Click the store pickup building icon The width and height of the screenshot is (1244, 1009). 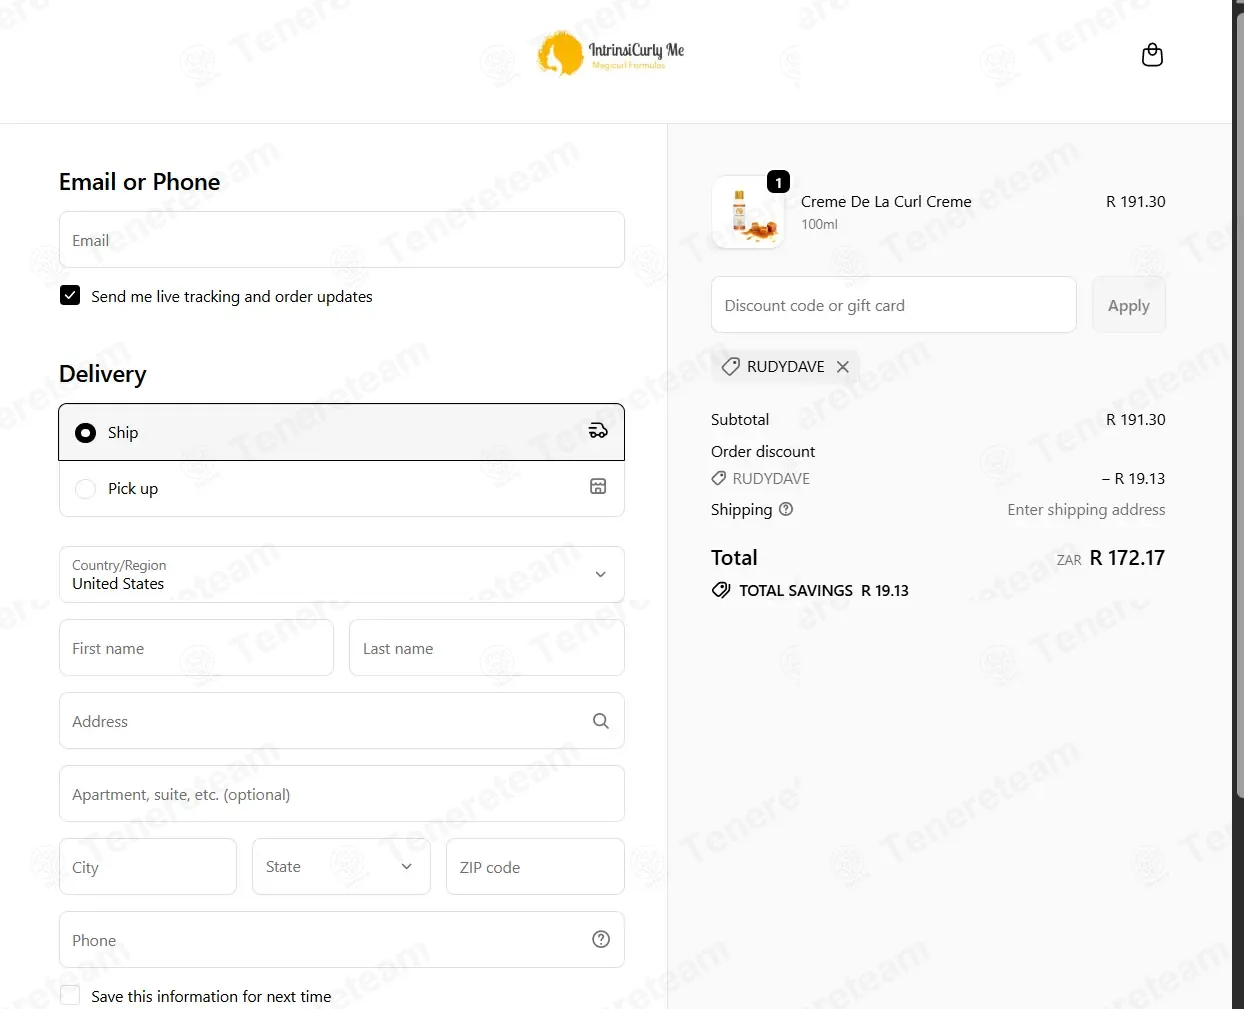598,486
